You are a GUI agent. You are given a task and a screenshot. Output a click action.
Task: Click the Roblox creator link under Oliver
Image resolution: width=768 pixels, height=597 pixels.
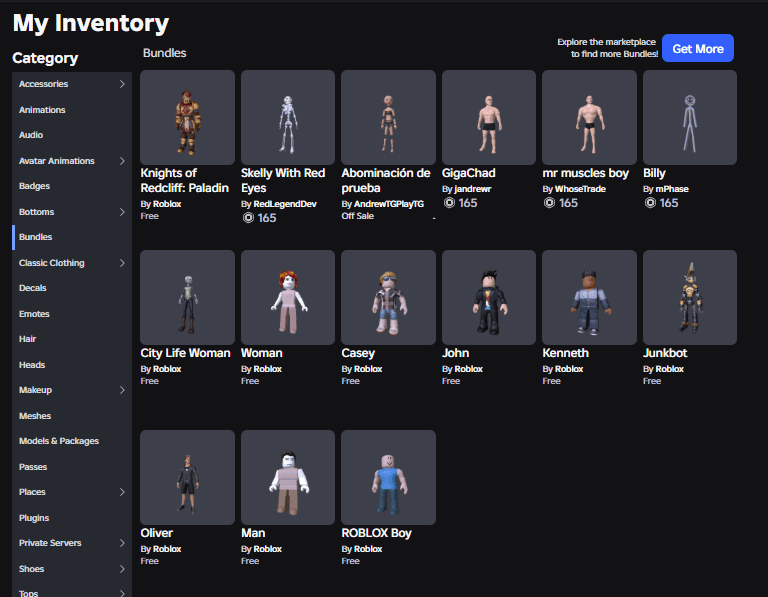coord(167,549)
